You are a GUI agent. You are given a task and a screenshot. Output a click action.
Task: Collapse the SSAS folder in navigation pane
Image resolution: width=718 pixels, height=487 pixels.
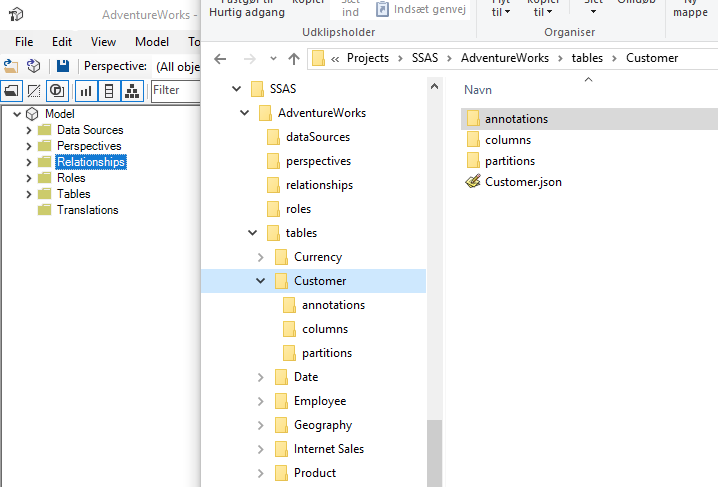pos(236,89)
